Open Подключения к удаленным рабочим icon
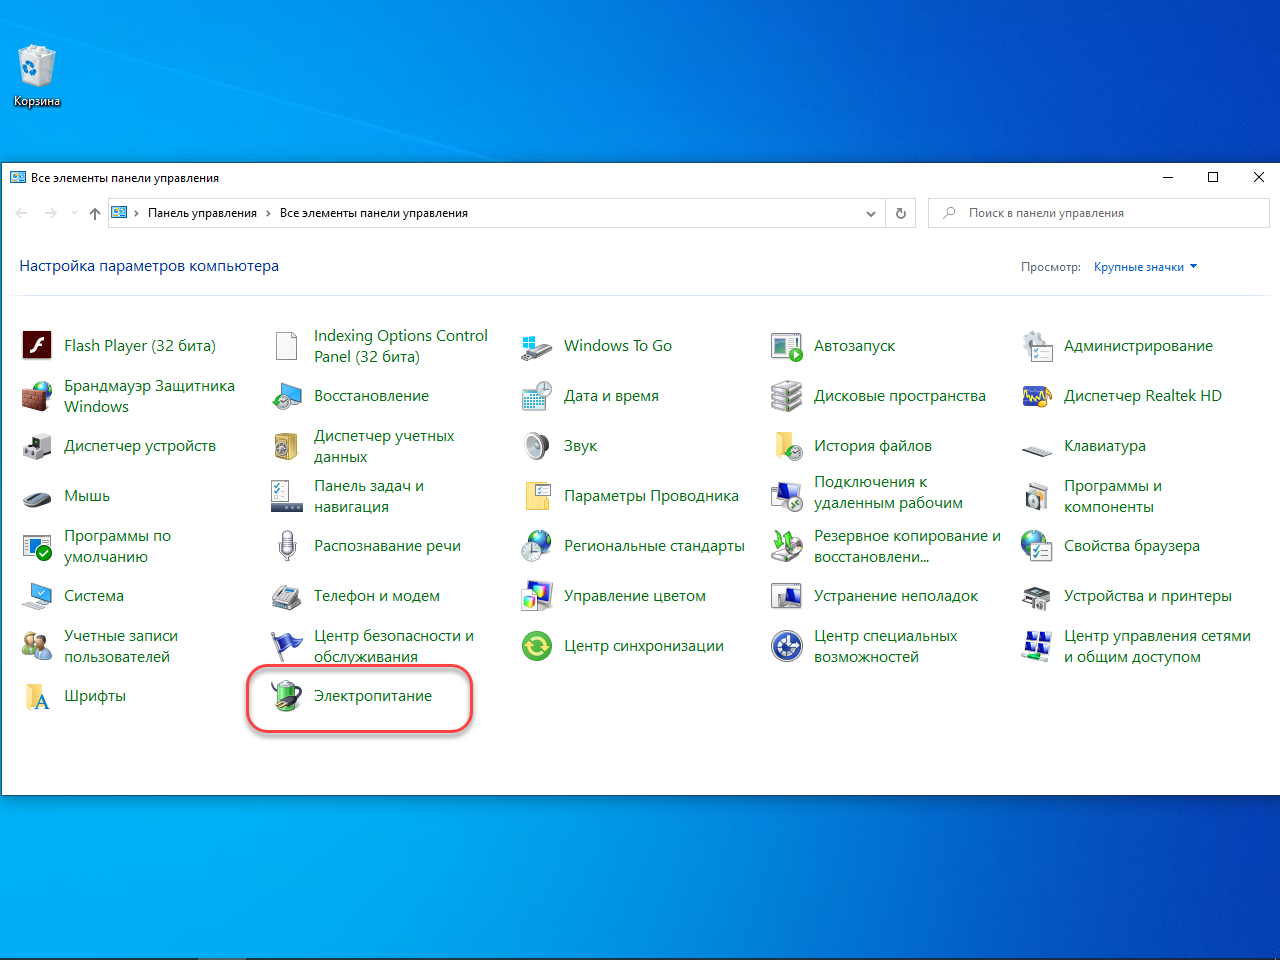The width and height of the screenshot is (1280, 960). coord(787,496)
